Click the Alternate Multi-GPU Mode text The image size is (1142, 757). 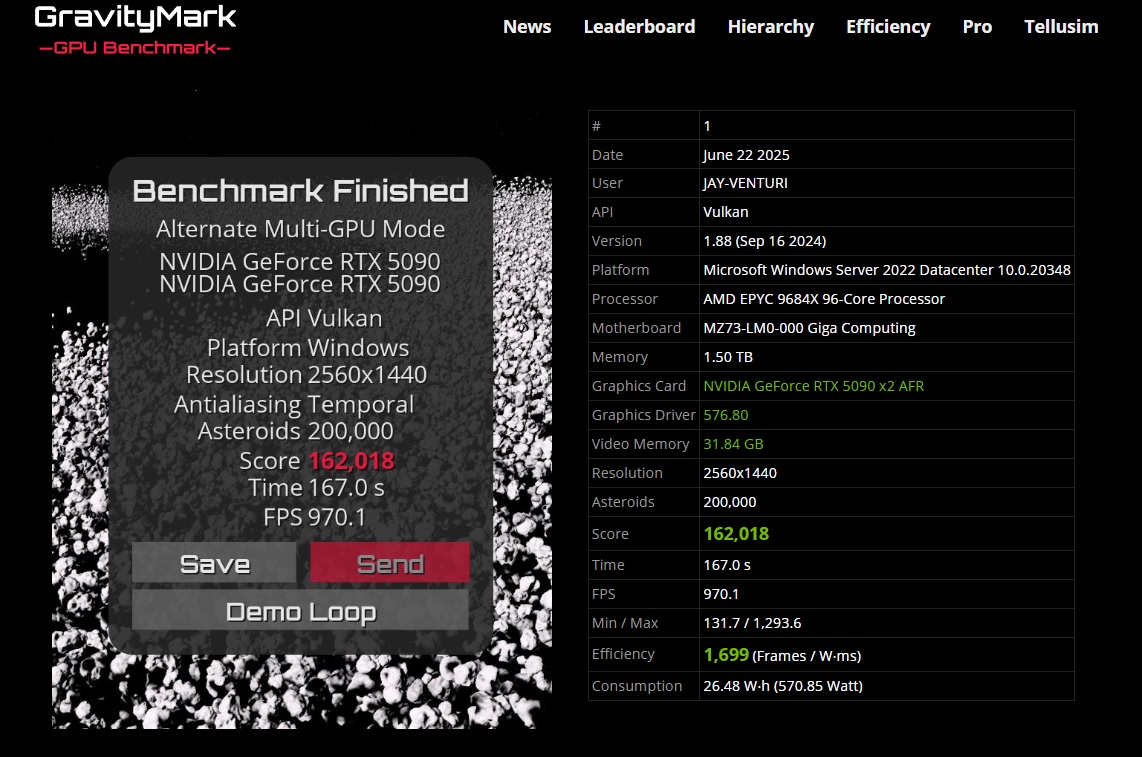(300, 229)
